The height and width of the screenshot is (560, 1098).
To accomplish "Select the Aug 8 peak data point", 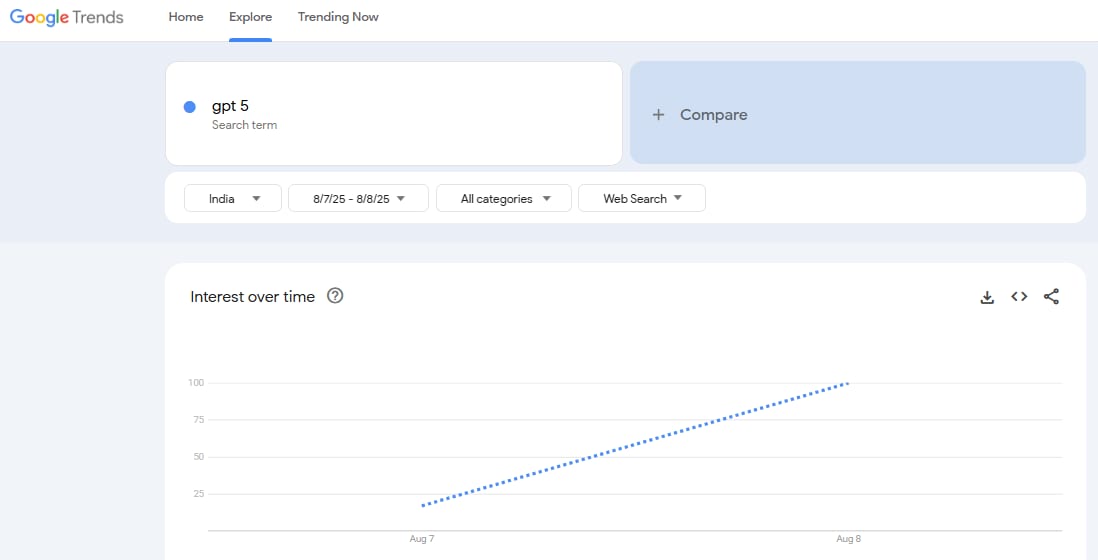I will (847, 384).
